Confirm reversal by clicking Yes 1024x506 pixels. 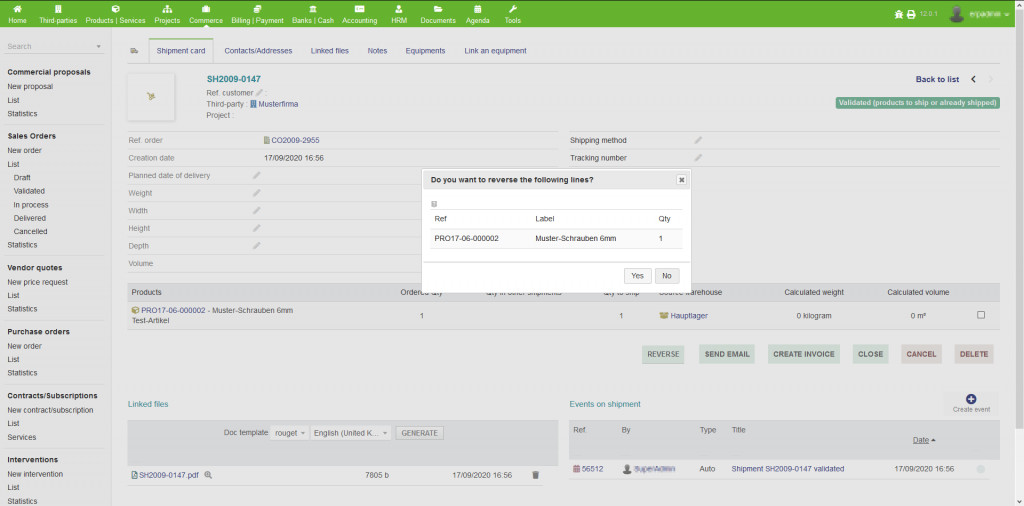pos(636,276)
